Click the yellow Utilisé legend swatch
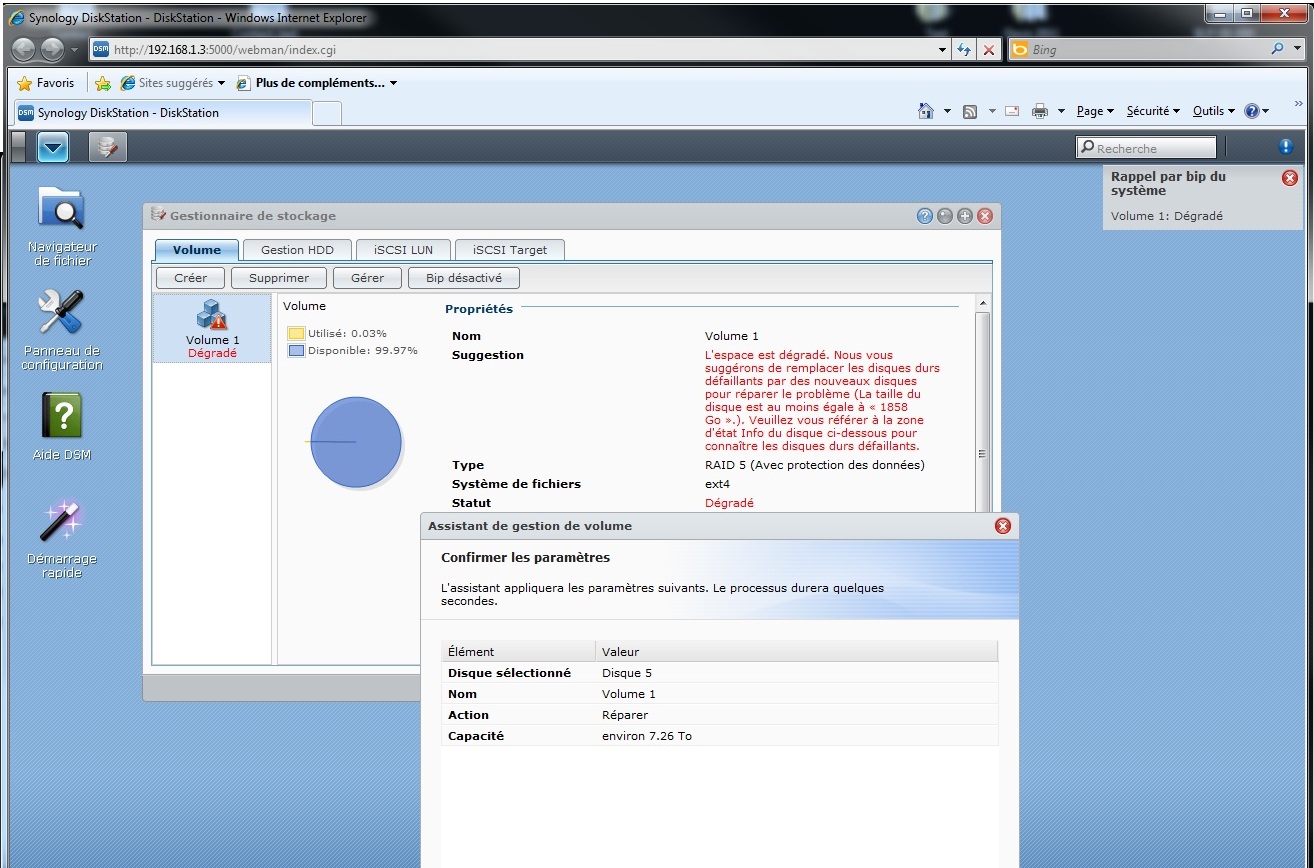1314x868 pixels. (x=296, y=333)
